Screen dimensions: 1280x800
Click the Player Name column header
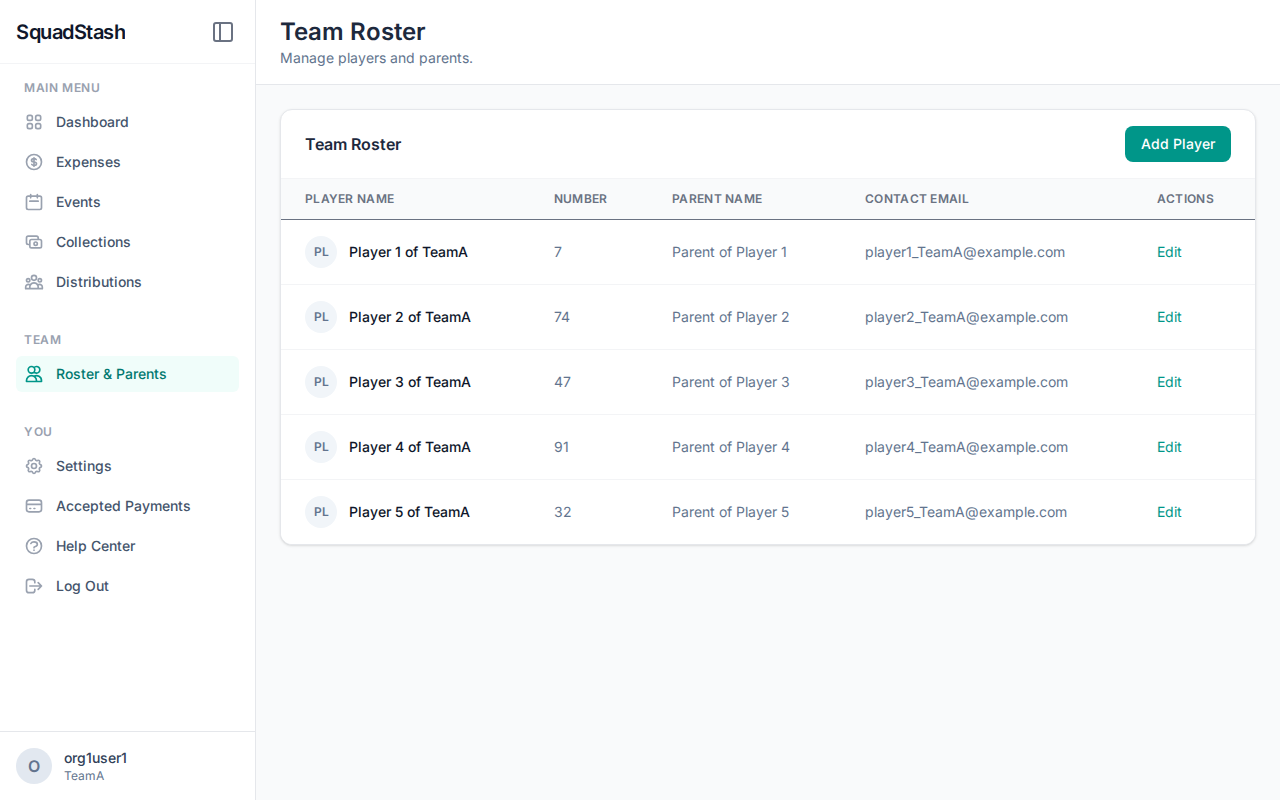coord(349,198)
